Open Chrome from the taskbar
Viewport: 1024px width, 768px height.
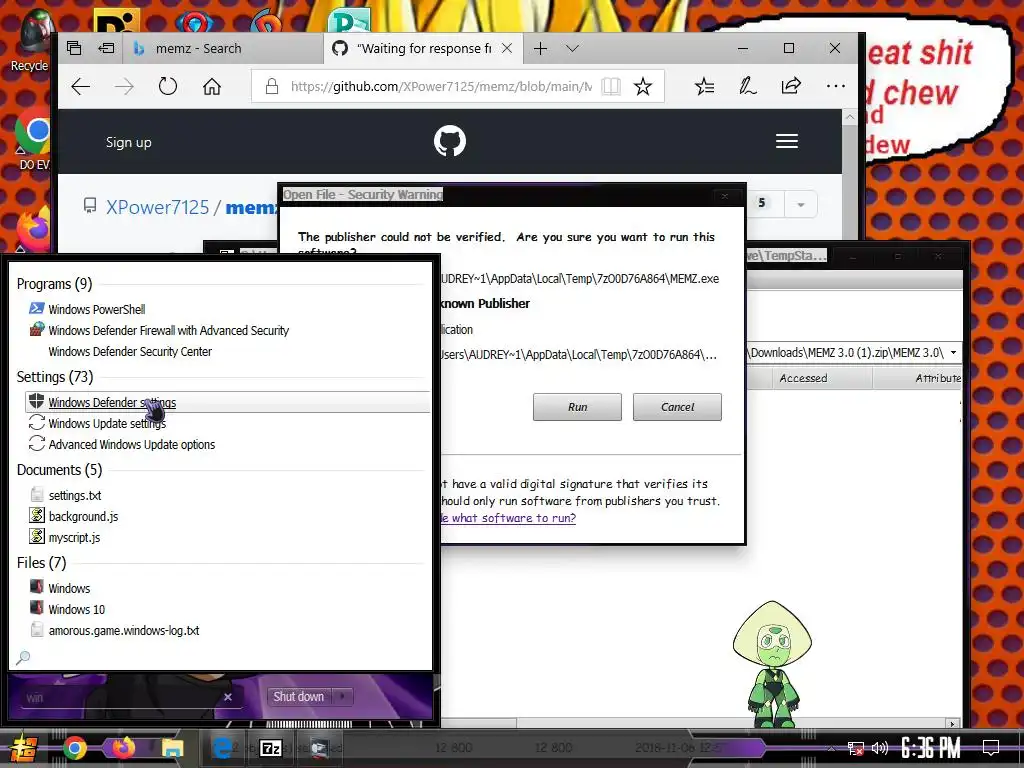tap(74, 748)
